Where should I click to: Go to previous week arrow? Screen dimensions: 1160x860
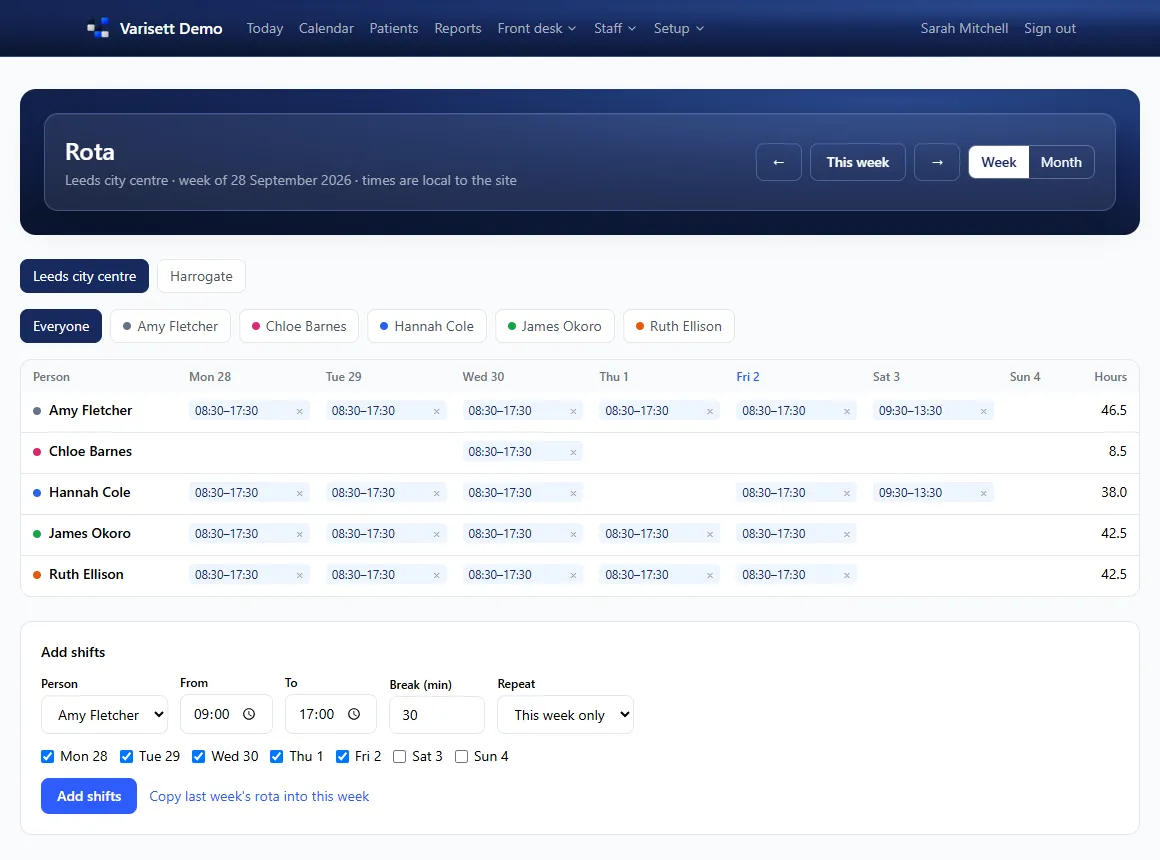point(778,162)
